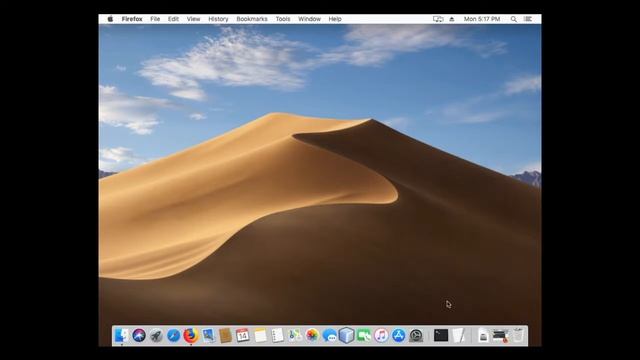Open the File menu
The height and width of the screenshot is (360, 640).
point(155,19)
